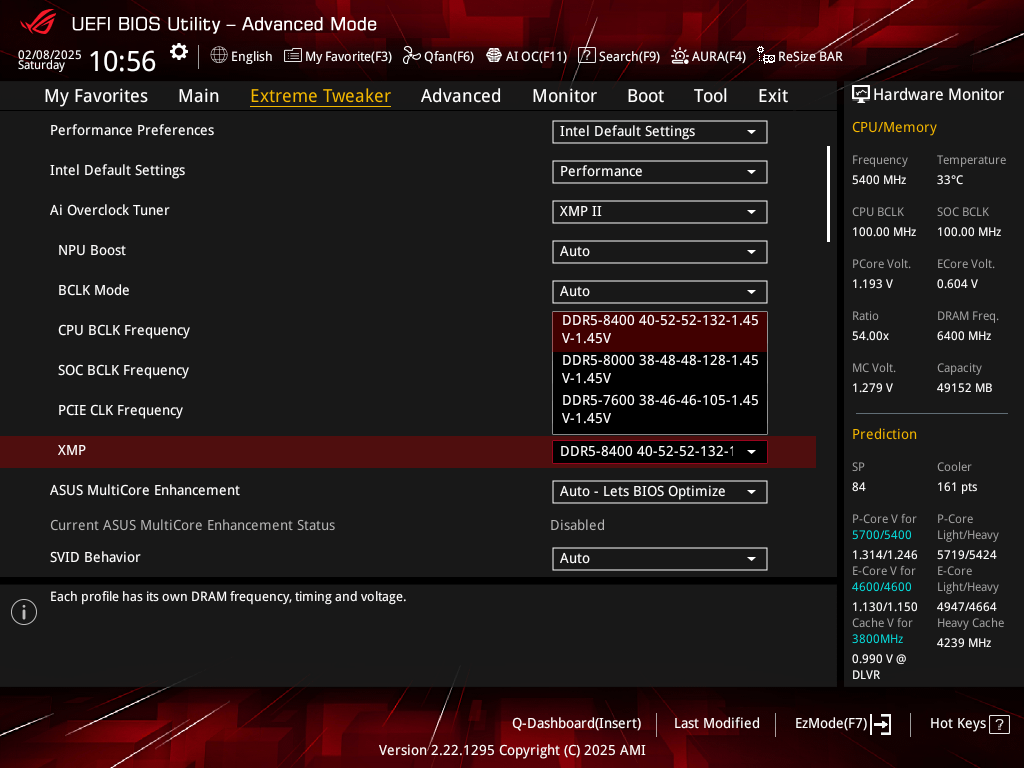This screenshot has height=768, width=1024.
Task: Collapse the XMP profile dropdown
Action: point(659,451)
